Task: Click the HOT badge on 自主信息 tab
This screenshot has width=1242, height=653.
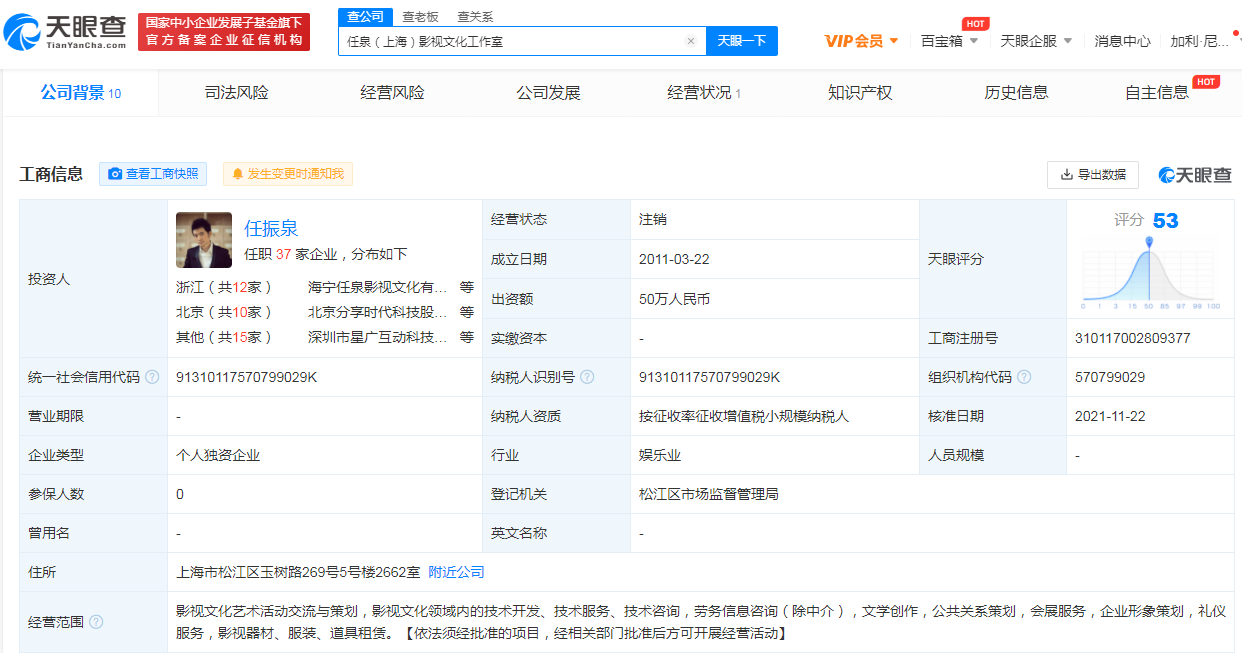Action: [x=1206, y=81]
